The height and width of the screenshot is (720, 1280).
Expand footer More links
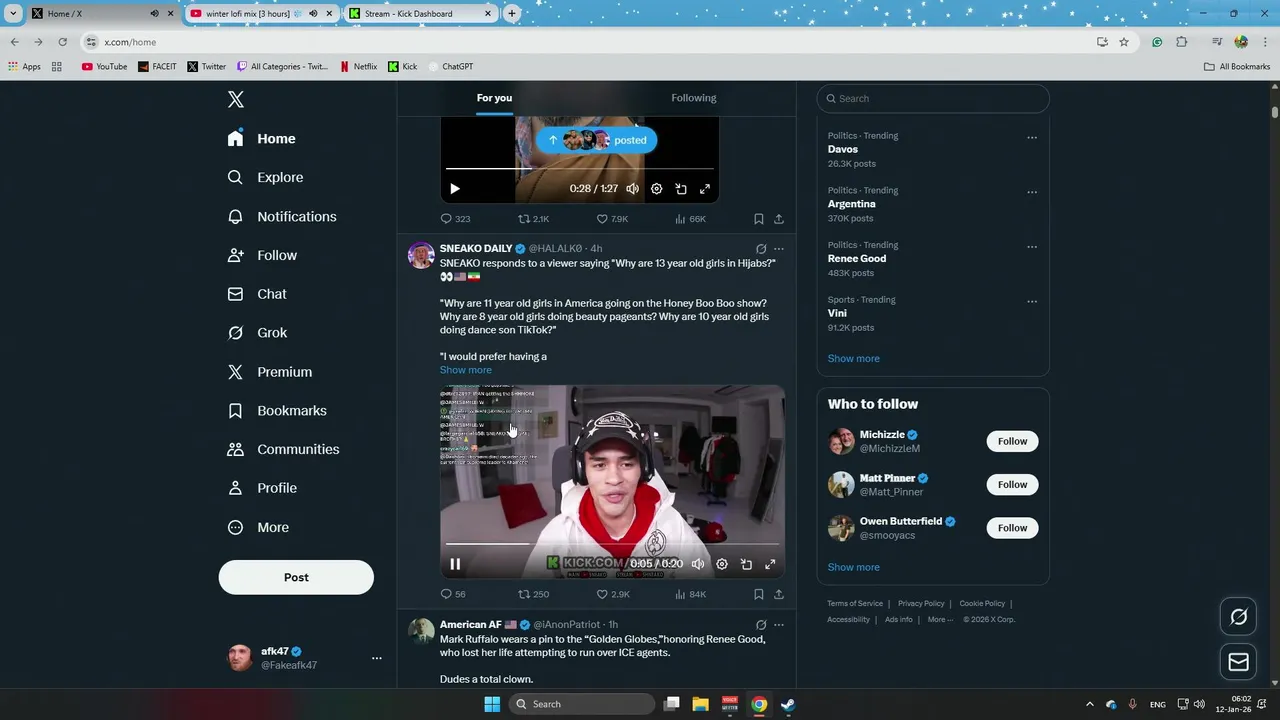coord(939,619)
